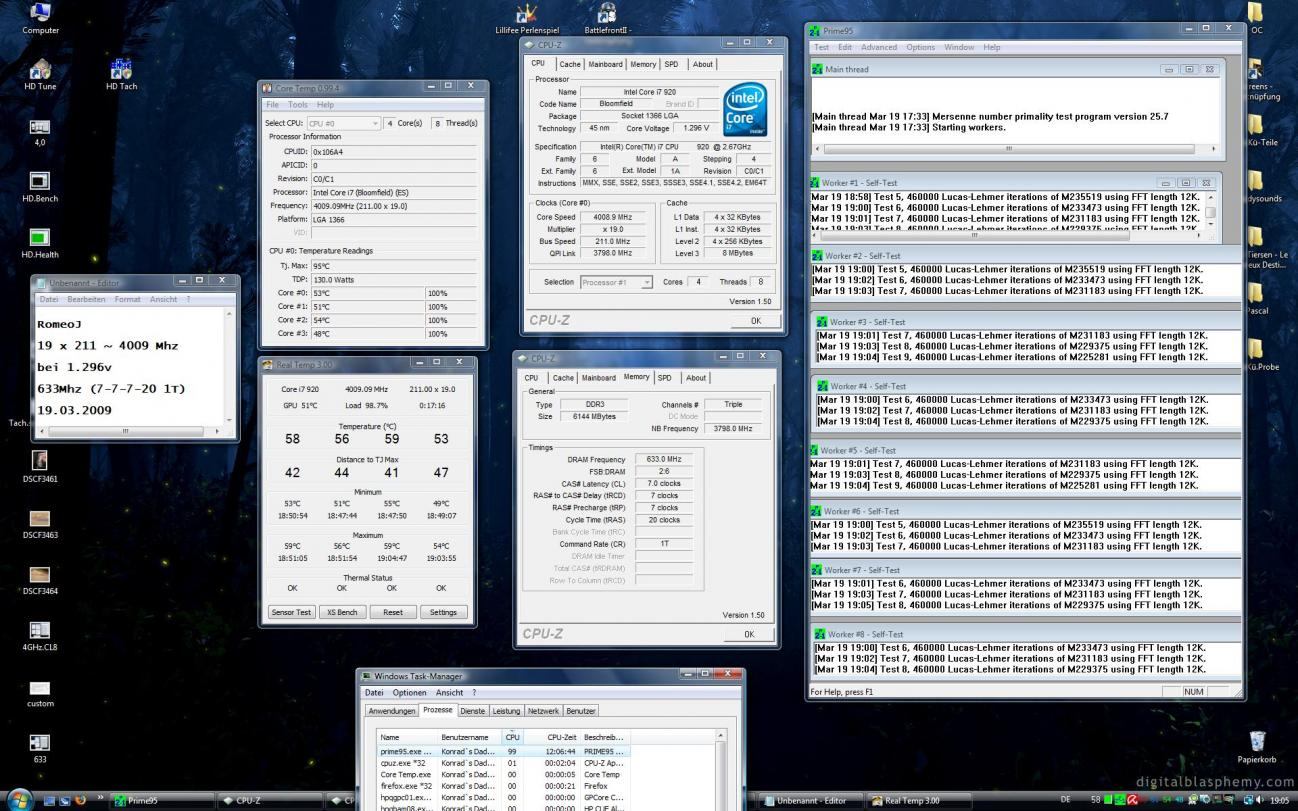Activate the Unbenannt - Editor taskbar button

point(810,800)
